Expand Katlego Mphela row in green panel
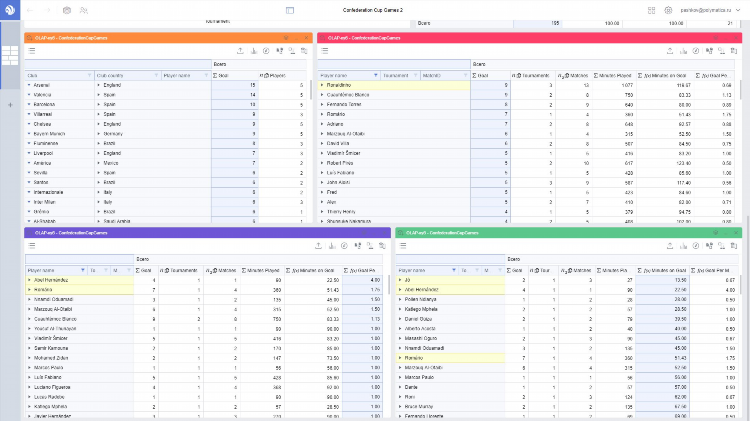750x421 pixels. tap(400, 309)
